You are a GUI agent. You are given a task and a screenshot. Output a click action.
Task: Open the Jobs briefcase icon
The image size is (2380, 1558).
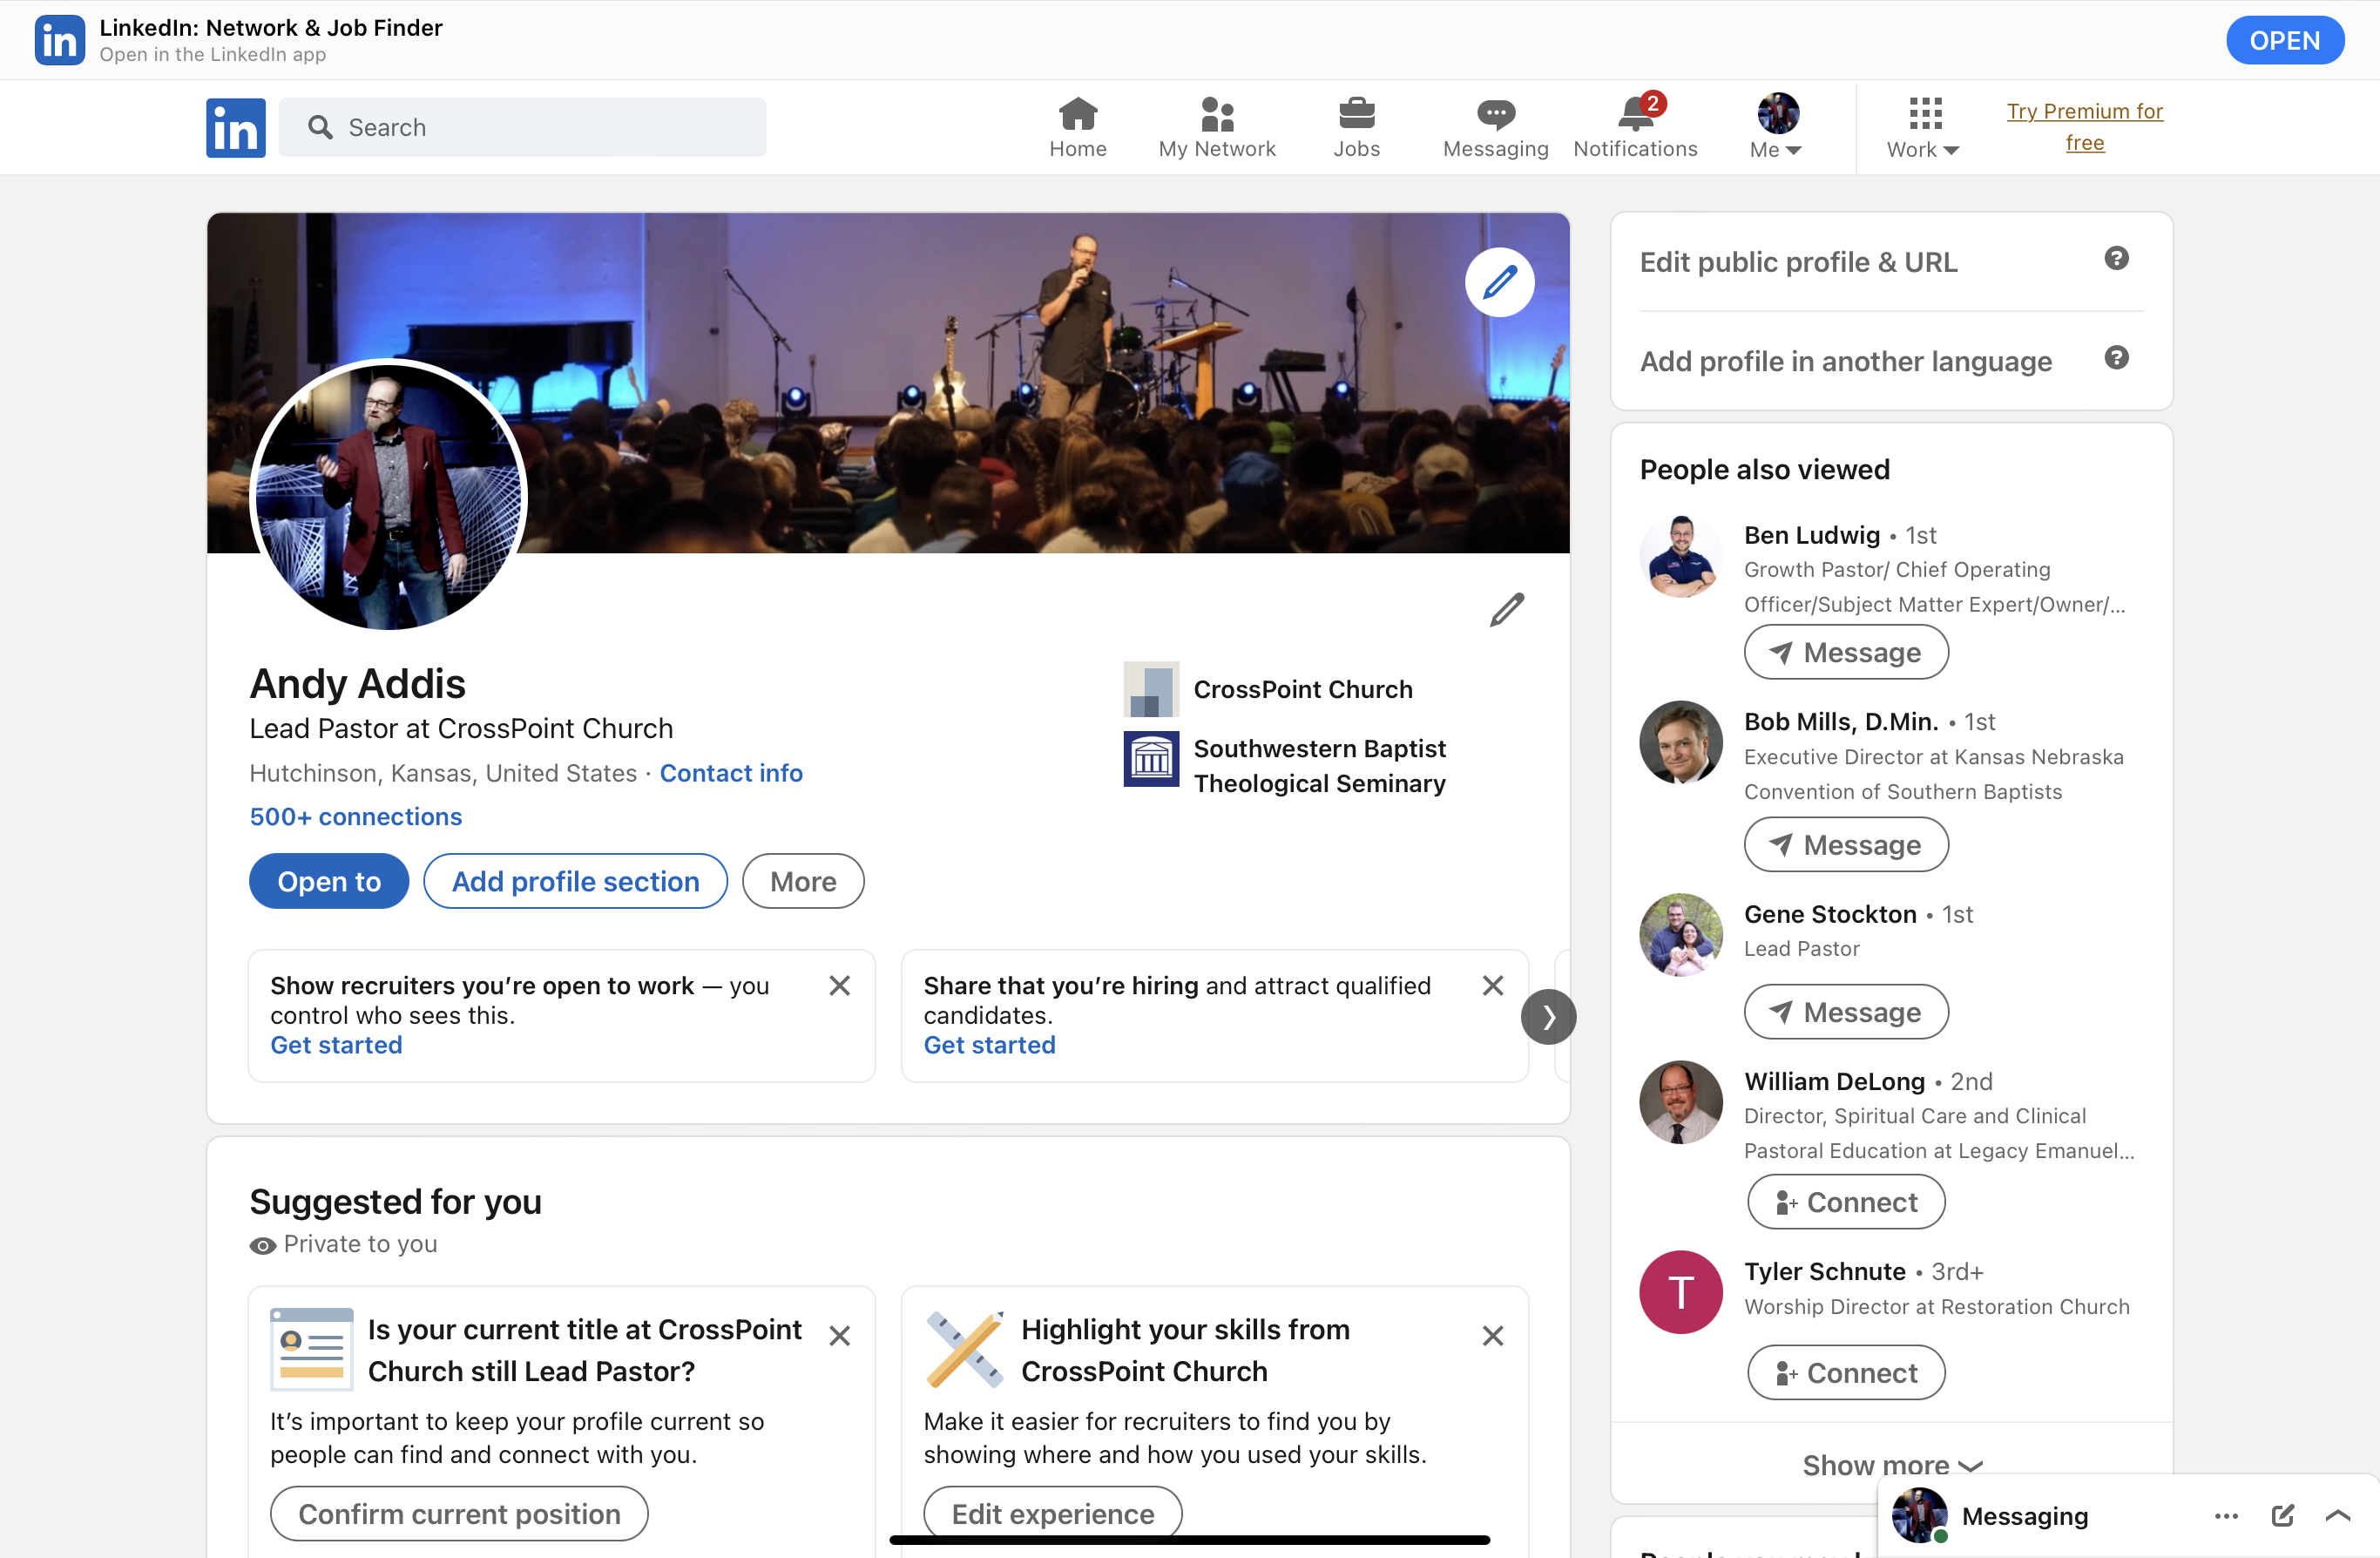pyautogui.click(x=1356, y=115)
